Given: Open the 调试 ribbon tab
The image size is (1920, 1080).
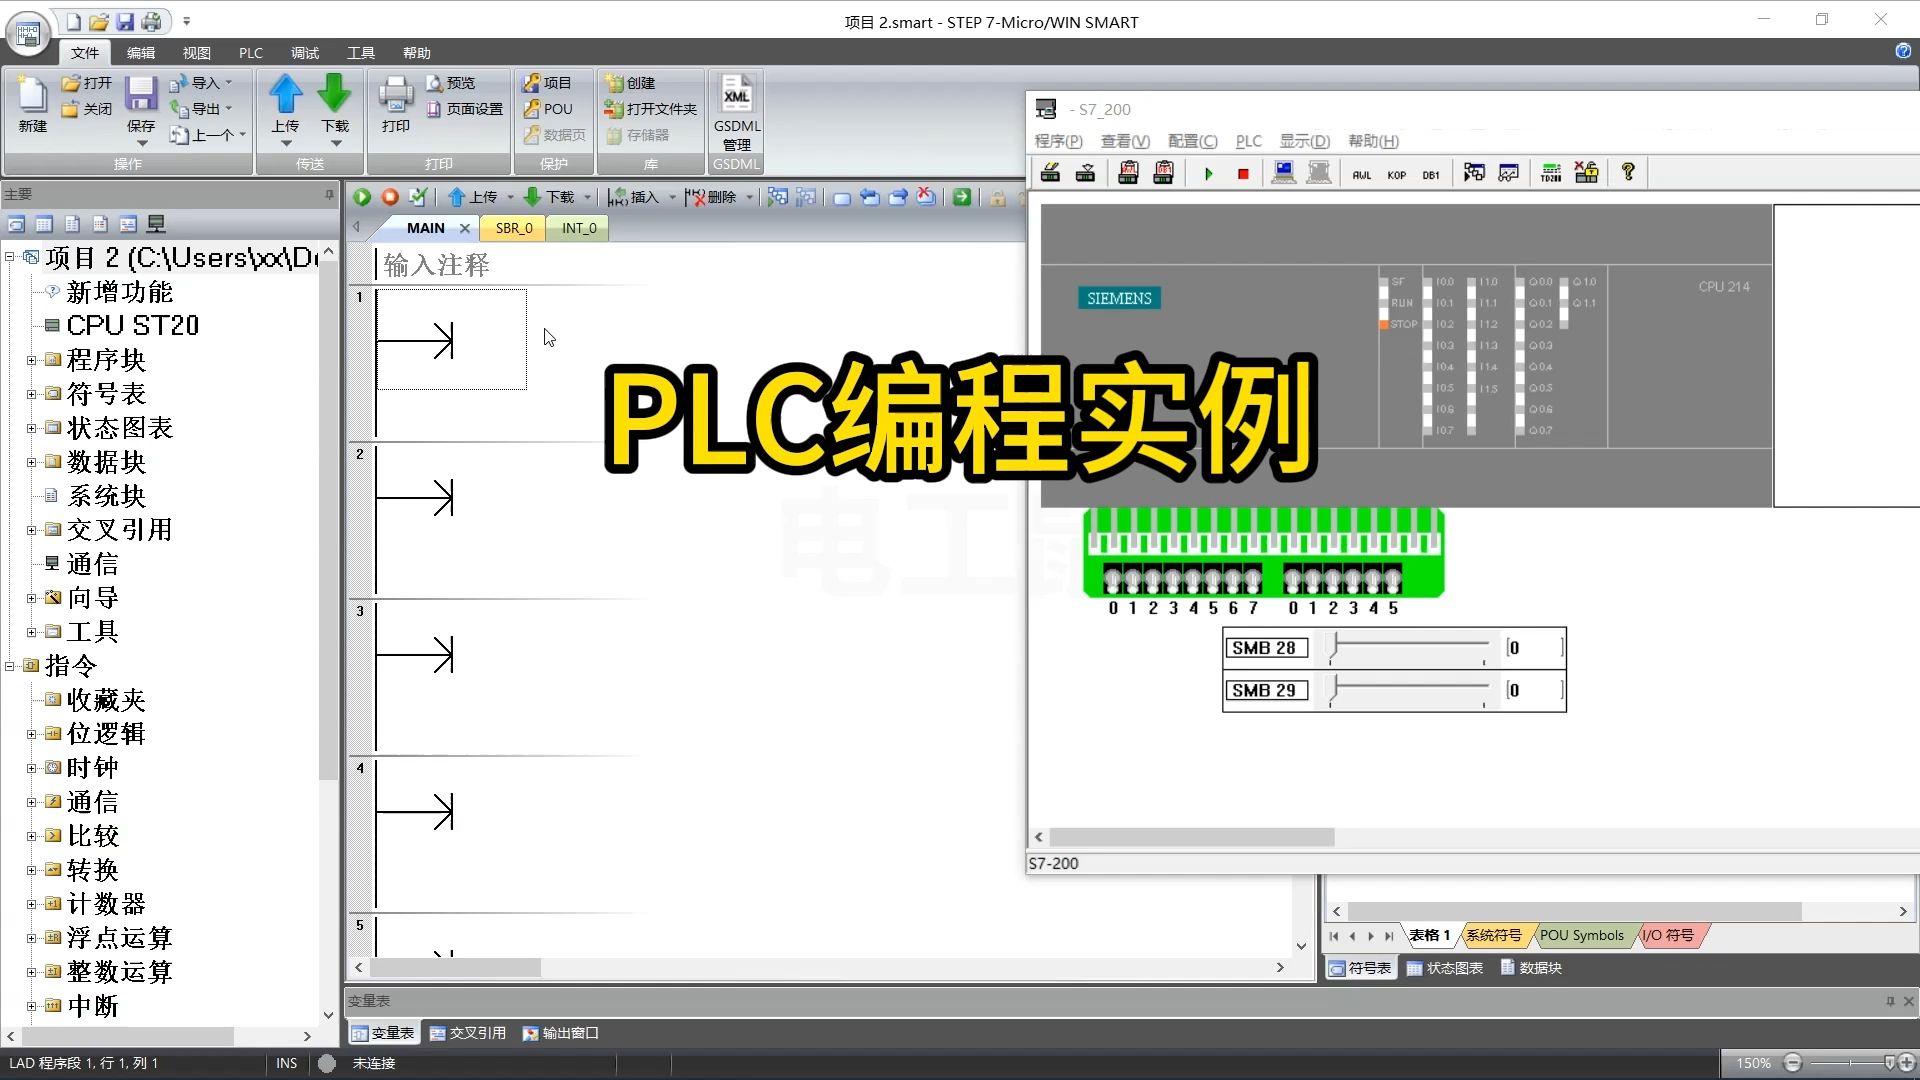Looking at the screenshot, I should pos(304,53).
